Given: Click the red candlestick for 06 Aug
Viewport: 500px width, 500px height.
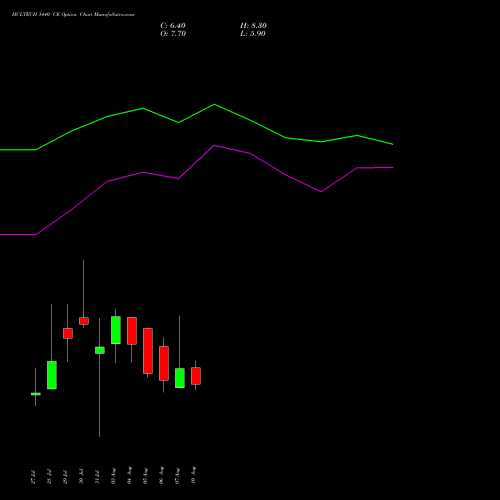Looking at the screenshot, I should click(164, 363).
